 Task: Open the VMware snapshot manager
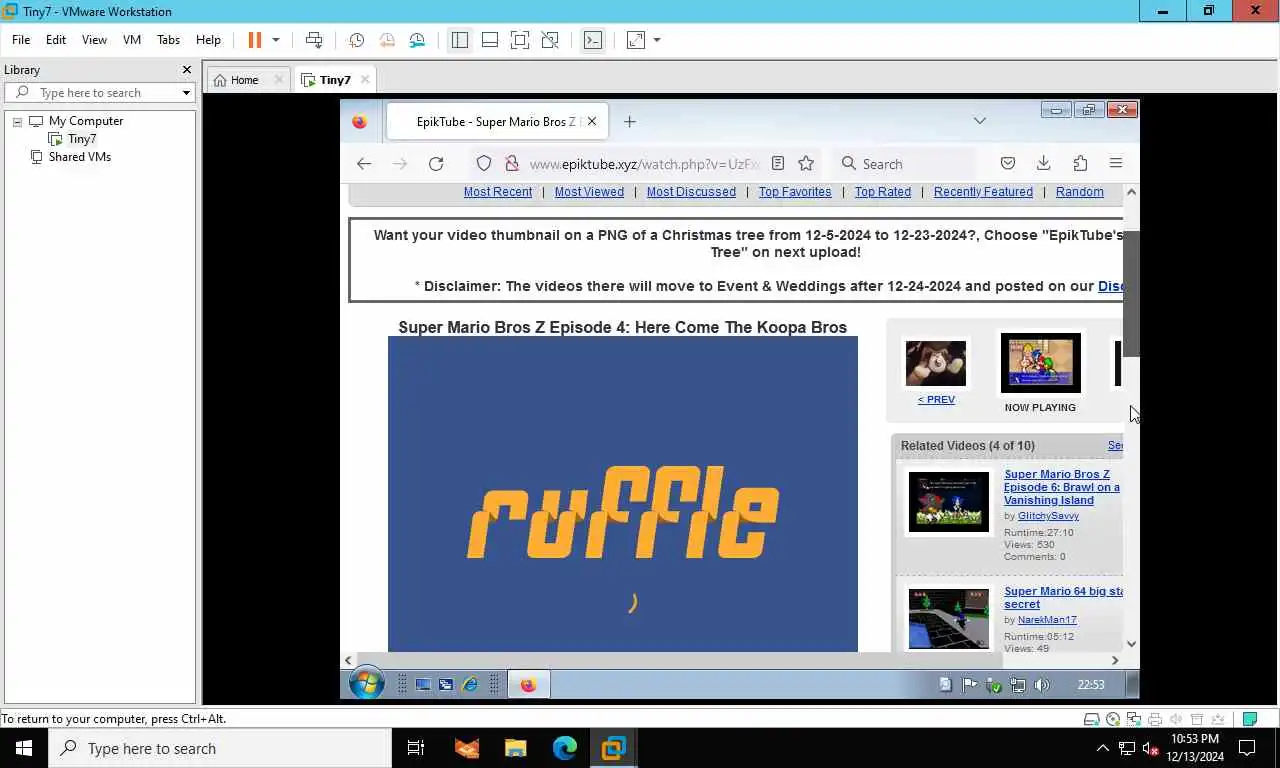tap(417, 40)
